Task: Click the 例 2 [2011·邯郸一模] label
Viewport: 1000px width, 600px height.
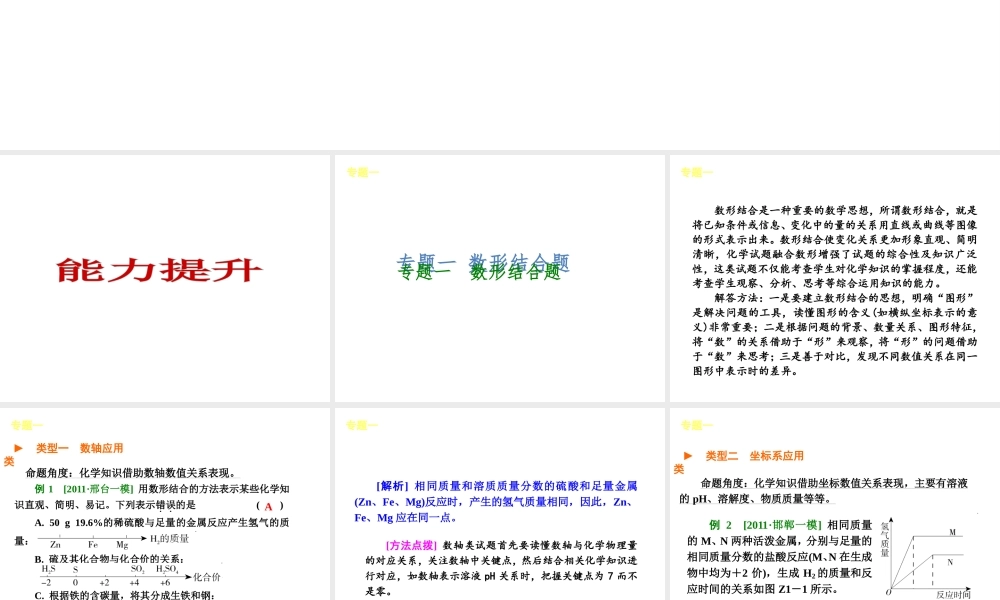Action: (765, 525)
